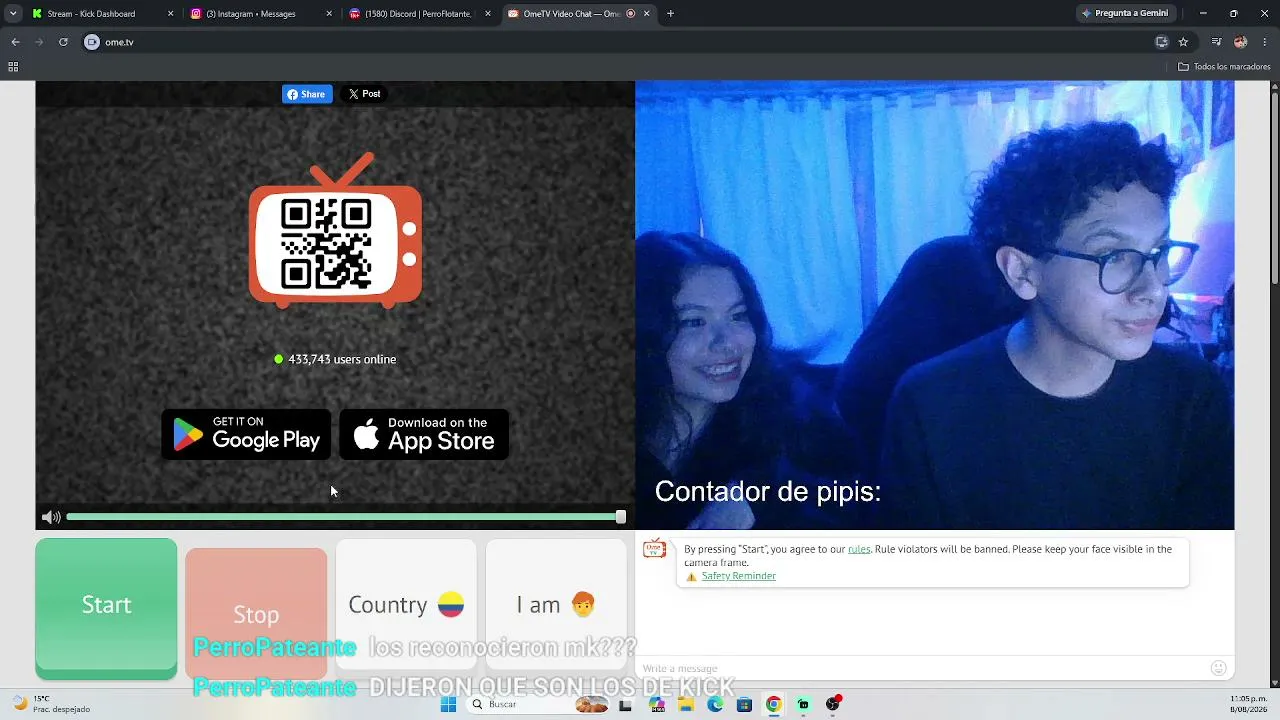Open the Copilot app in the taskbar

coord(656,705)
